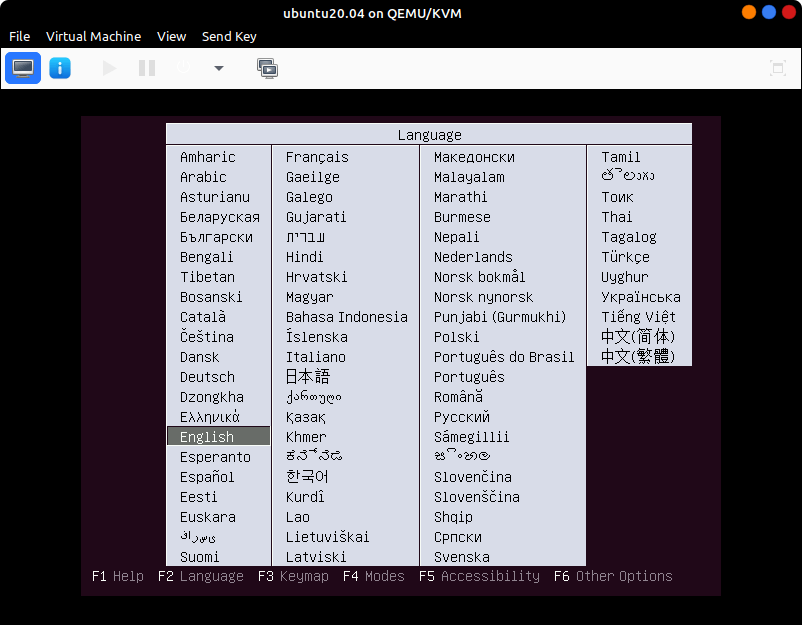Open the Virtual Machine menu

pyautogui.click(x=93, y=36)
